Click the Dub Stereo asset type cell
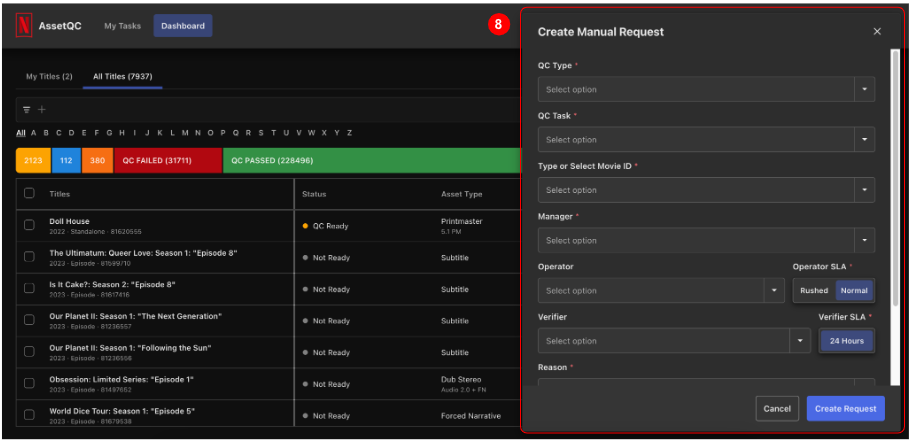 tap(464, 384)
